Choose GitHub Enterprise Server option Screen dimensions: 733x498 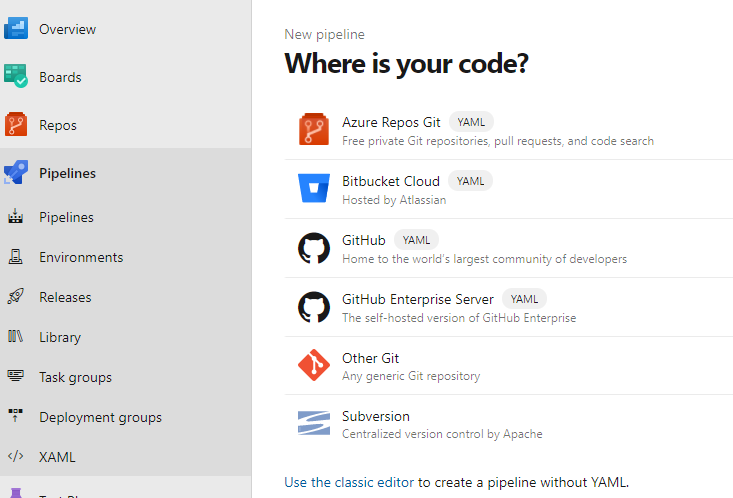pos(418,299)
